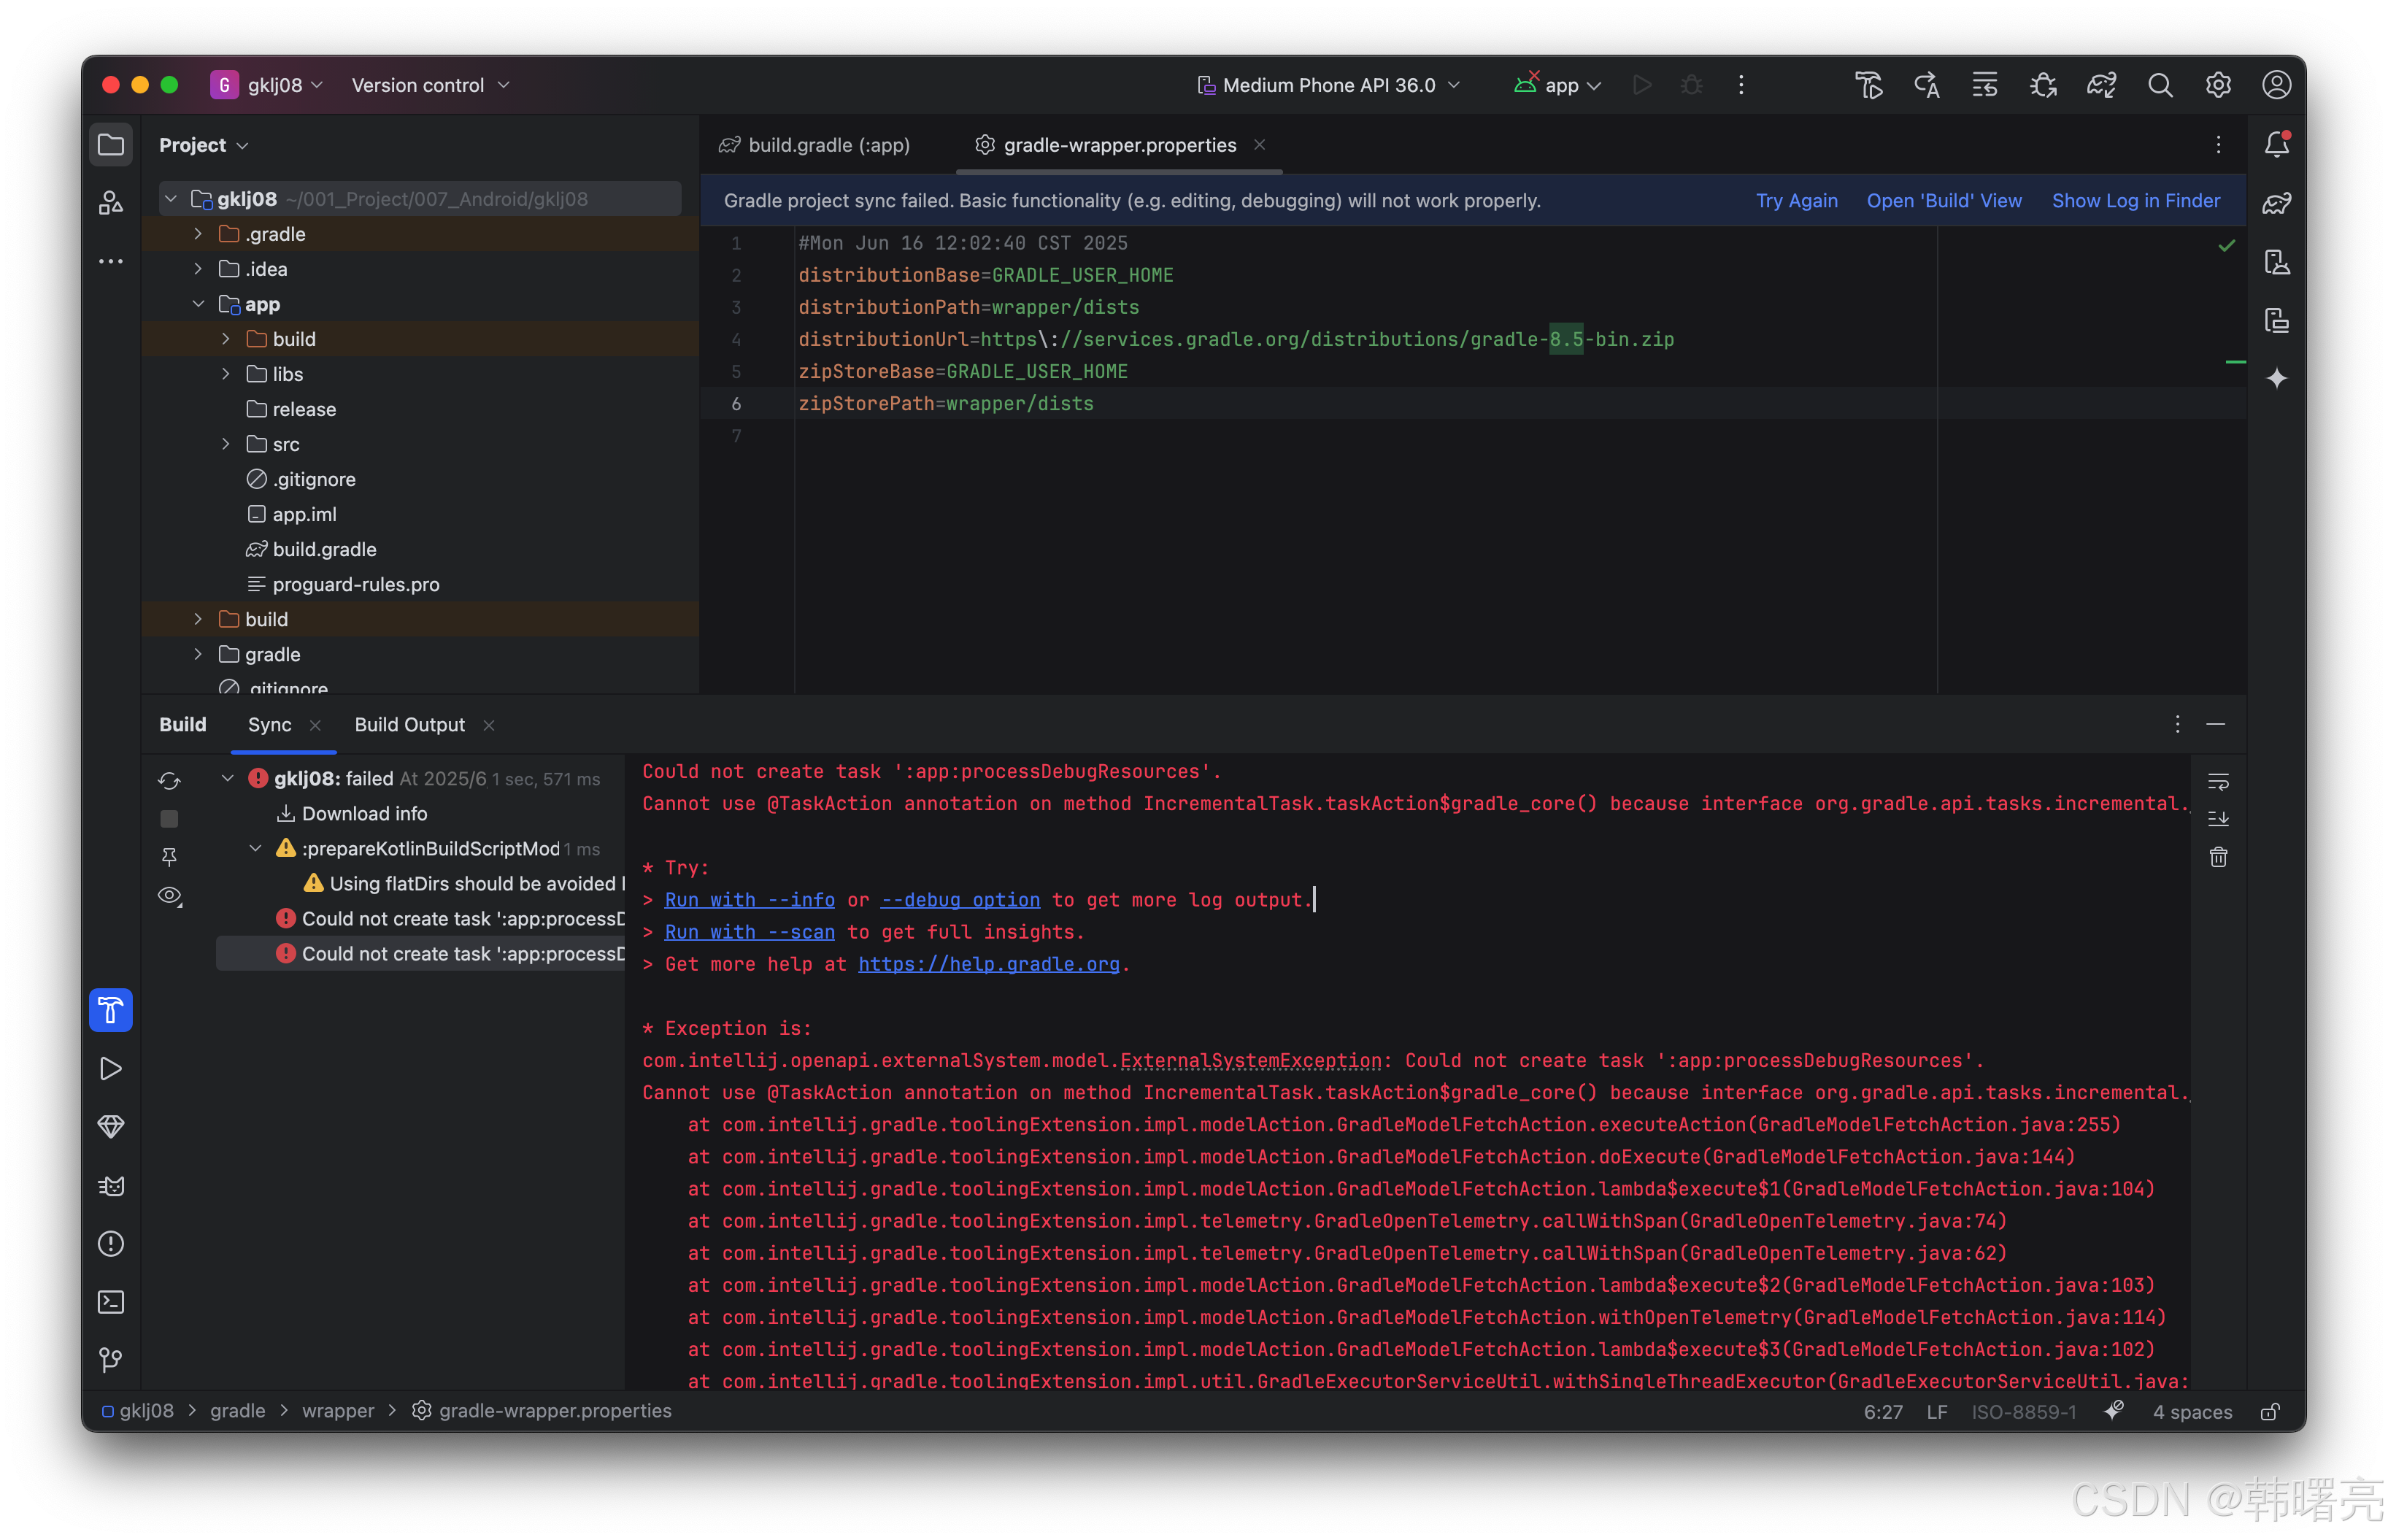Viewport: 2388px width, 1540px height.
Task: Open the Git branch tool window icon
Action: pyautogui.click(x=111, y=1360)
